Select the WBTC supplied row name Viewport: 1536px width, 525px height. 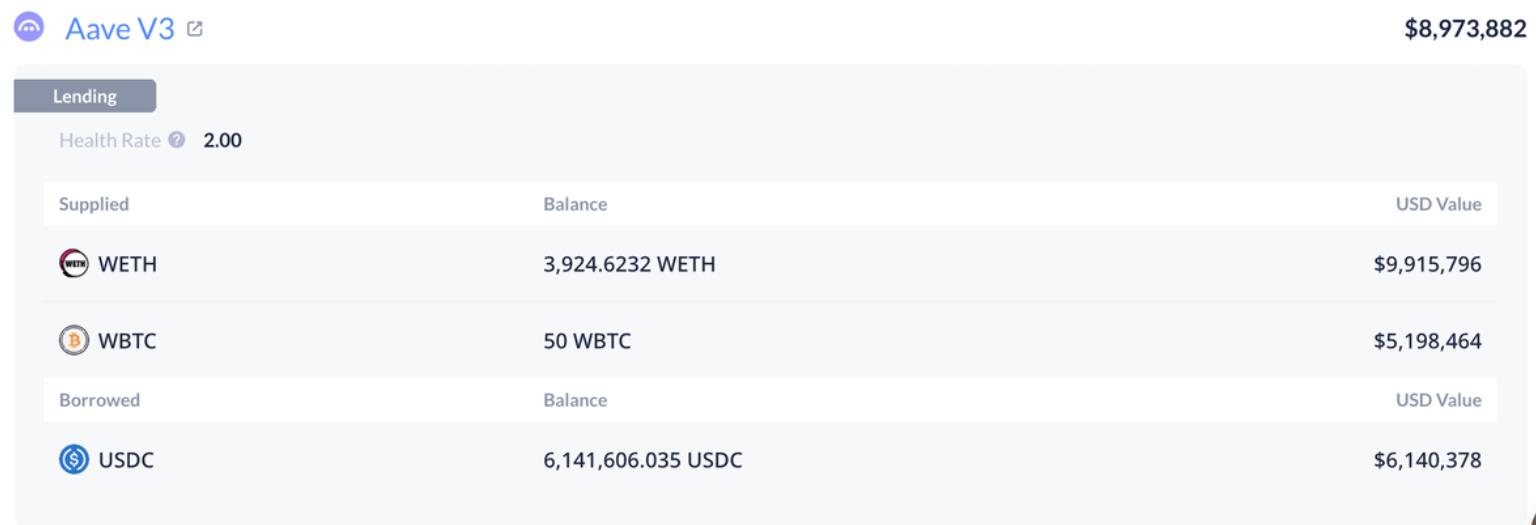(127, 341)
